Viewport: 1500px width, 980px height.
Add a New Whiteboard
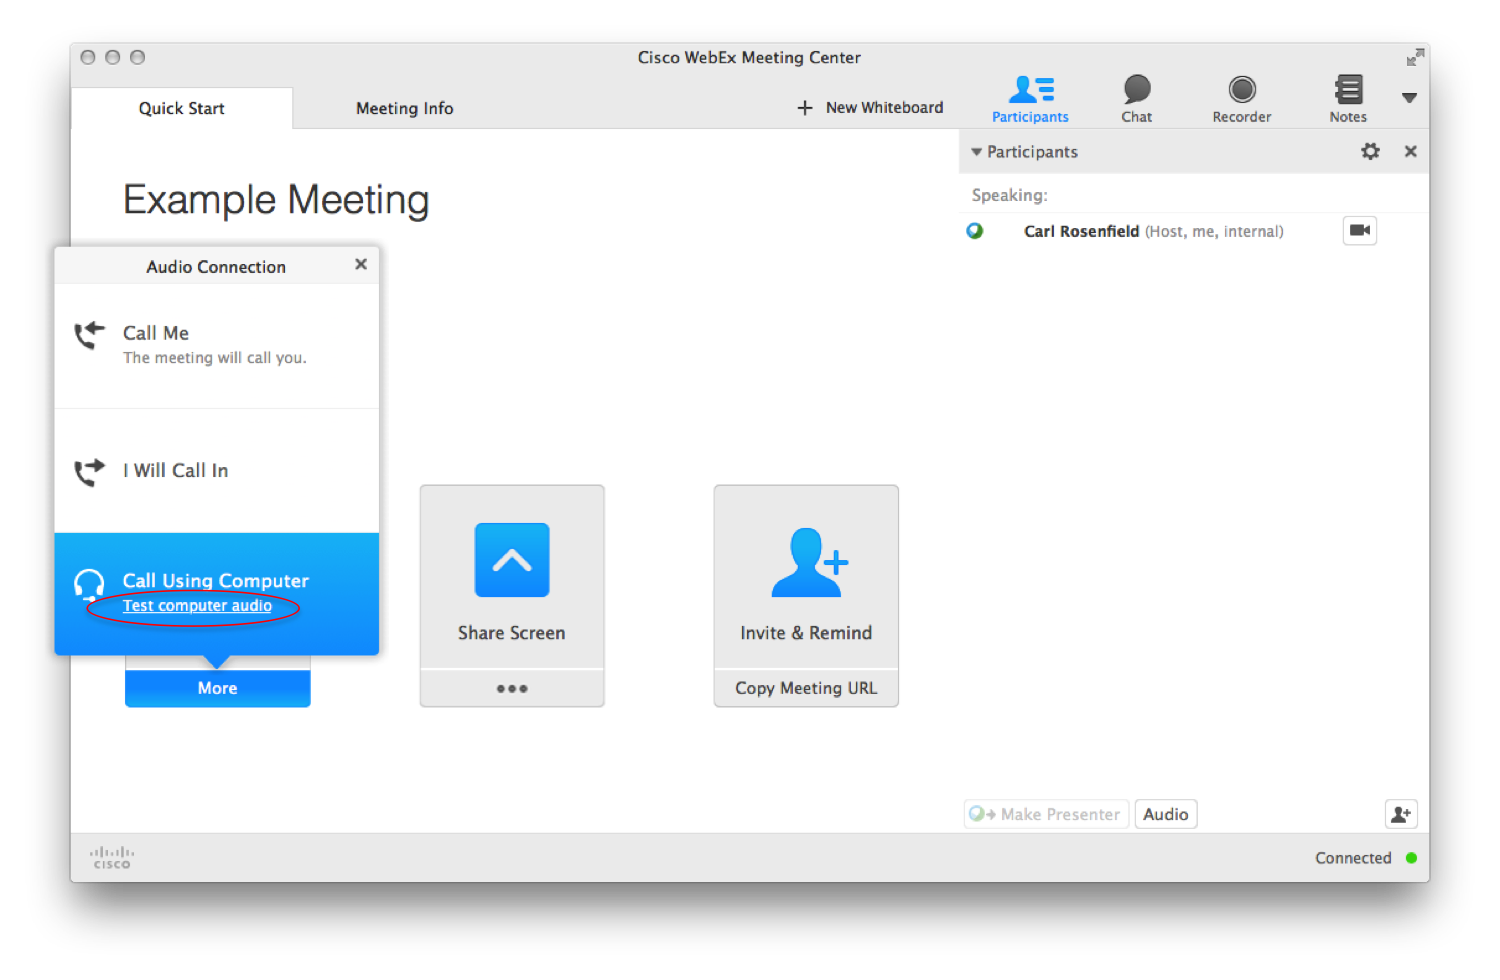[x=870, y=107]
